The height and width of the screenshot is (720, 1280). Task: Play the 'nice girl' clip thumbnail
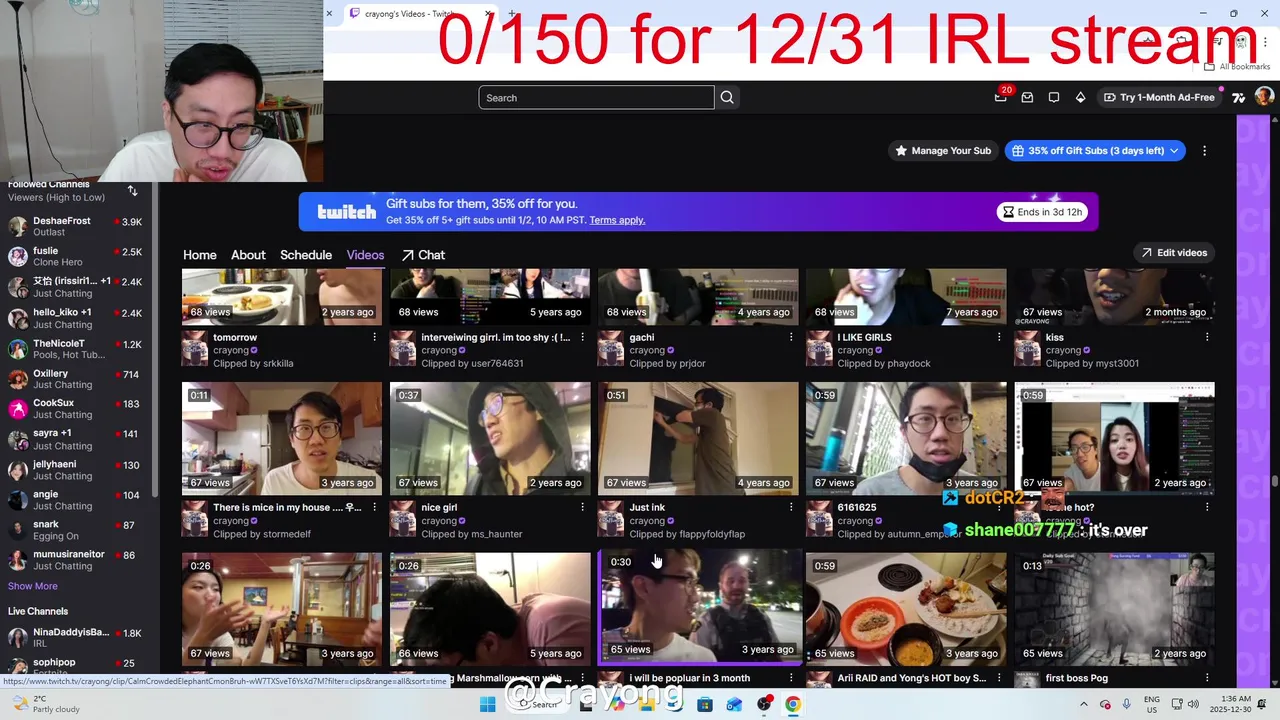(490, 438)
